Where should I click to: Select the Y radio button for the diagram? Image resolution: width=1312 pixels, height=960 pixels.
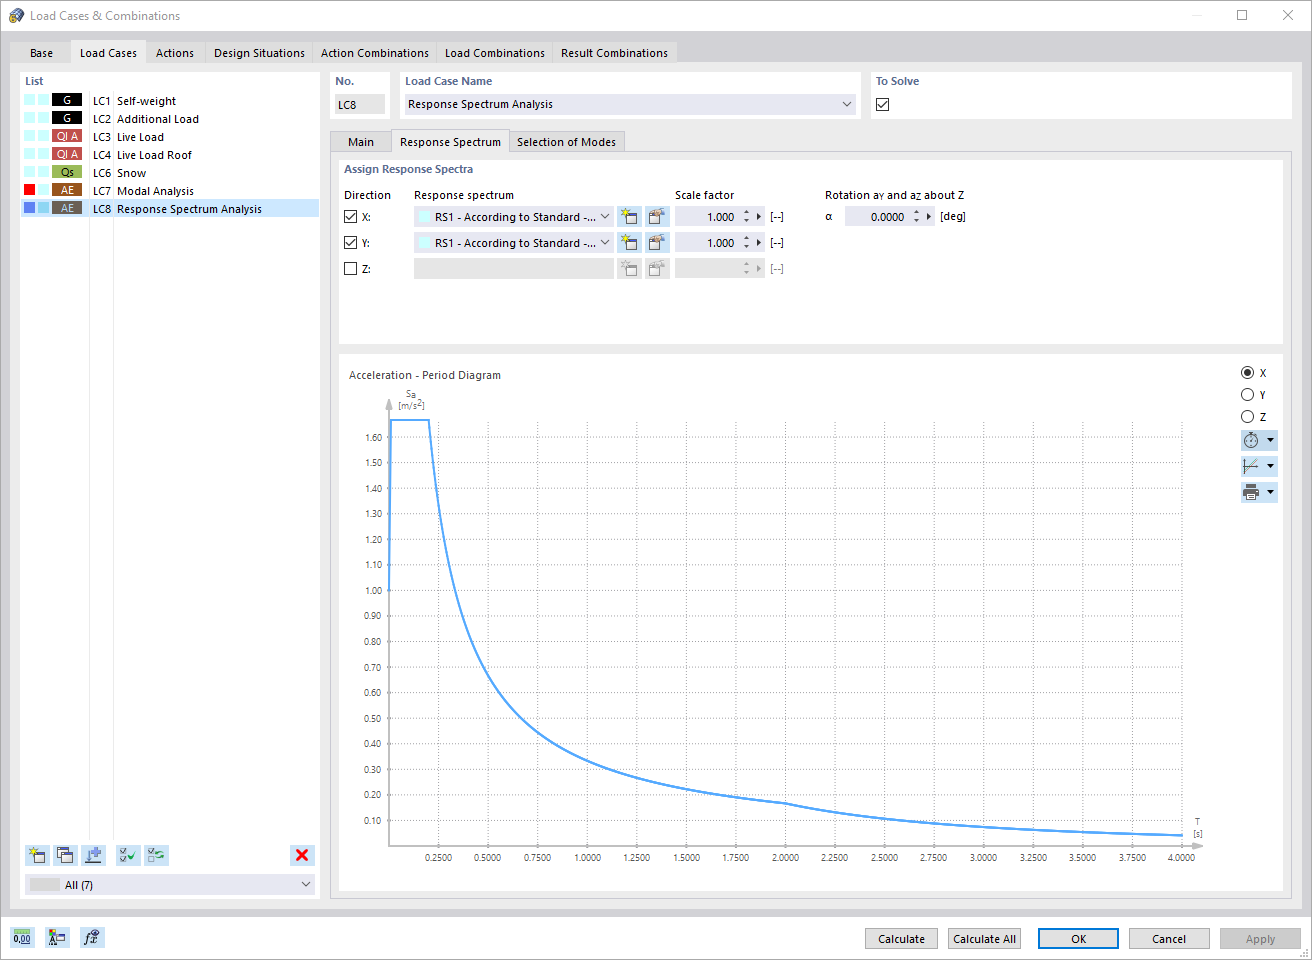(1248, 394)
